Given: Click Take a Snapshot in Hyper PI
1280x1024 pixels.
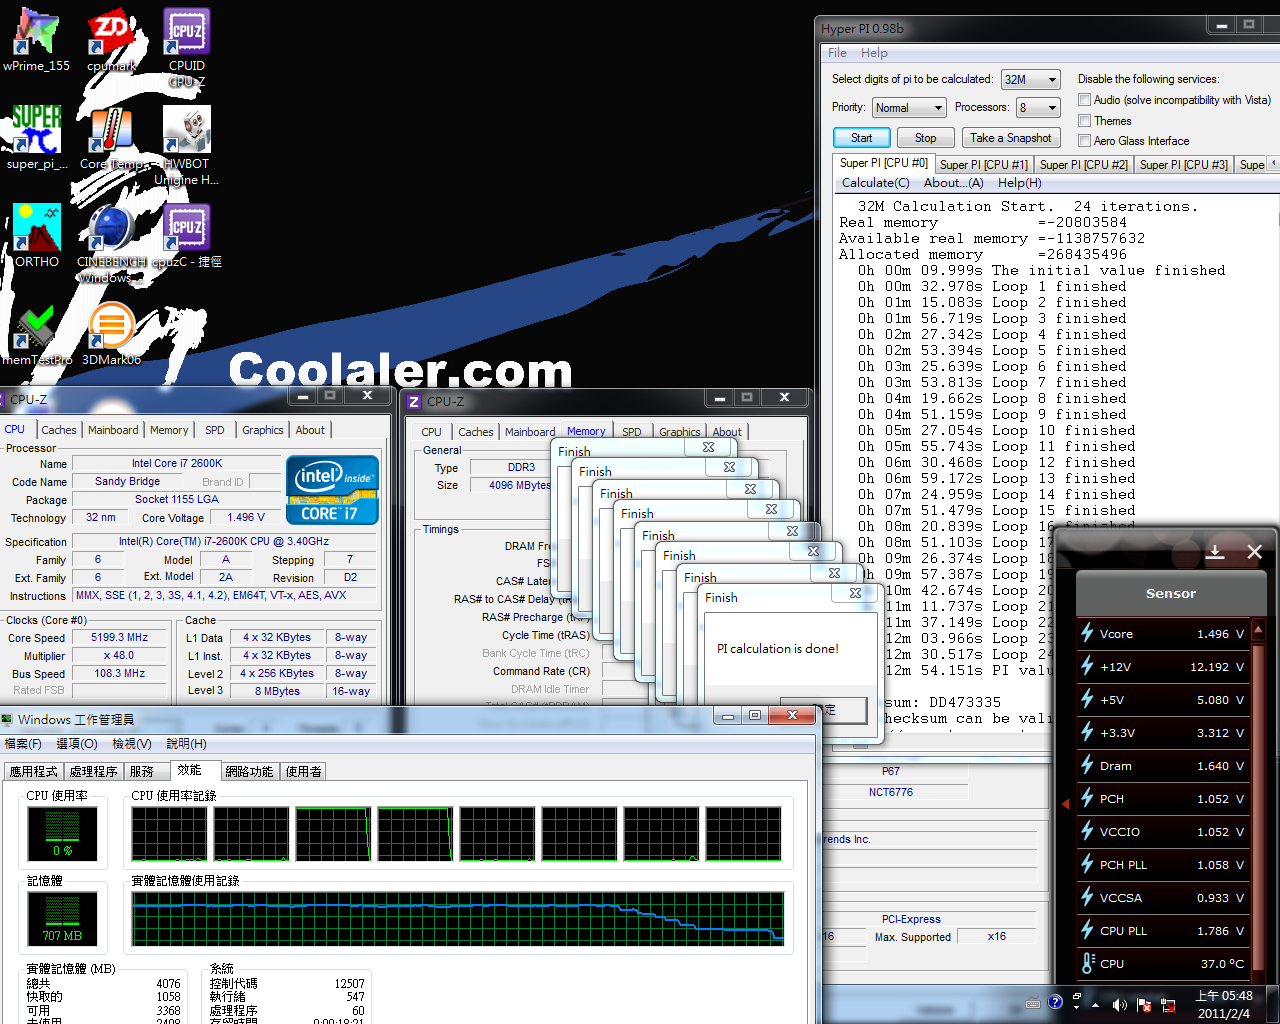Looking at the screenshot, I should [1011, 138].
